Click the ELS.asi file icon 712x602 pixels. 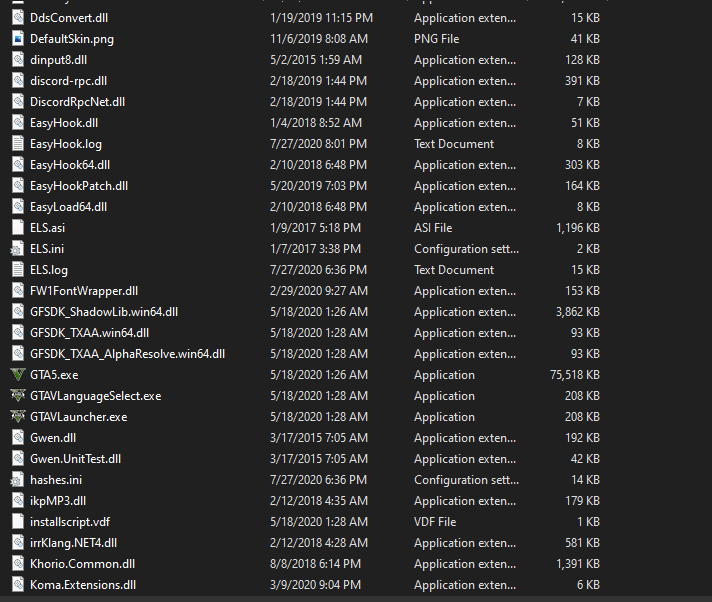[x=18, y=227]
